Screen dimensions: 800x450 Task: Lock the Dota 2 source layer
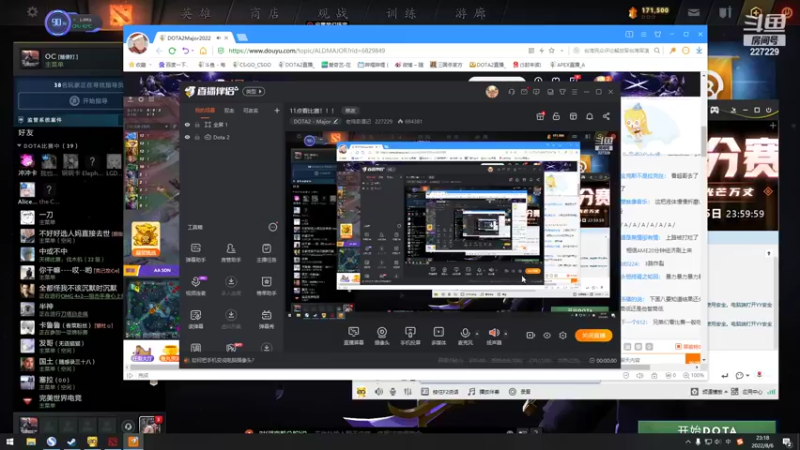point(197,137)
